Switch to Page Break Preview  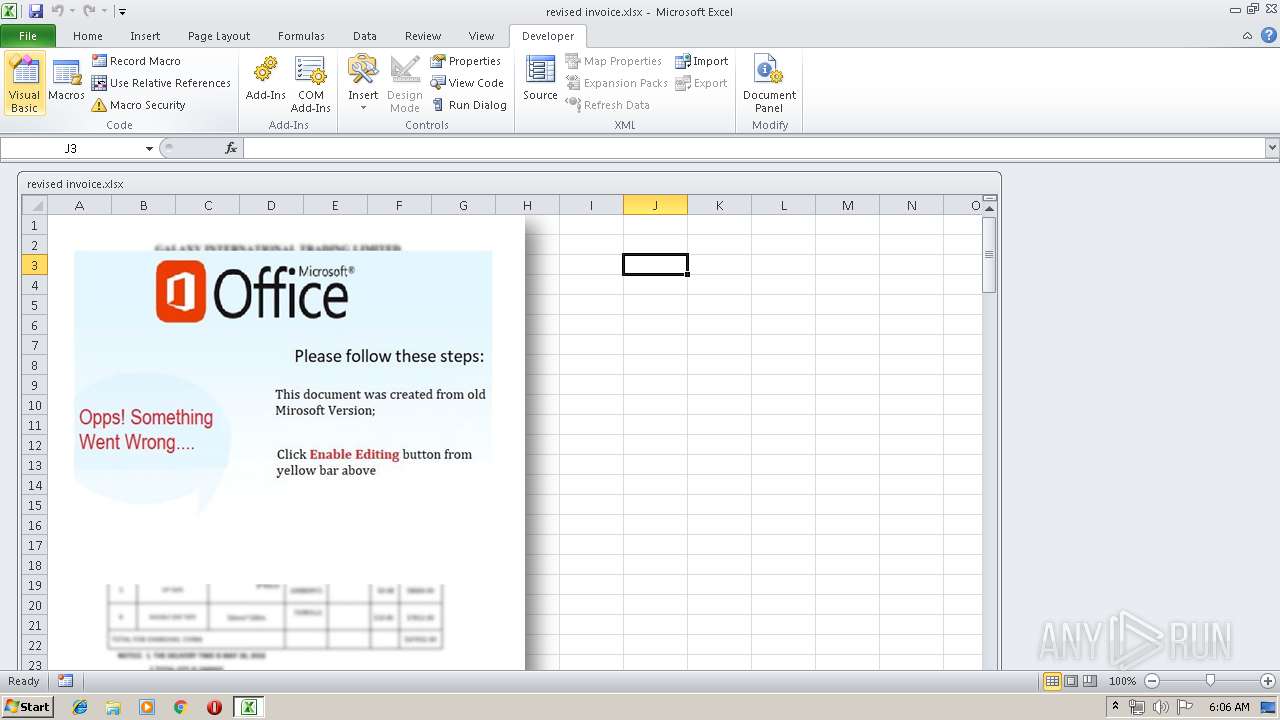[x=1090, y=681]
